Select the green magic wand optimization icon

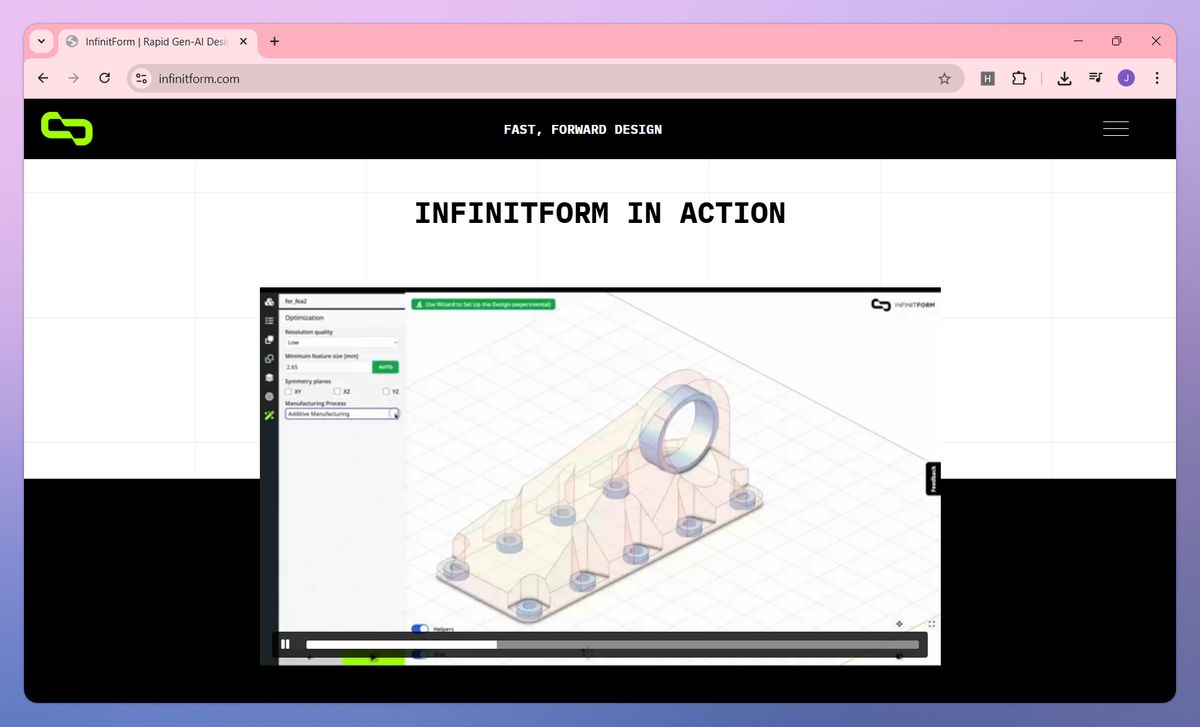click(x=269, y=415)
